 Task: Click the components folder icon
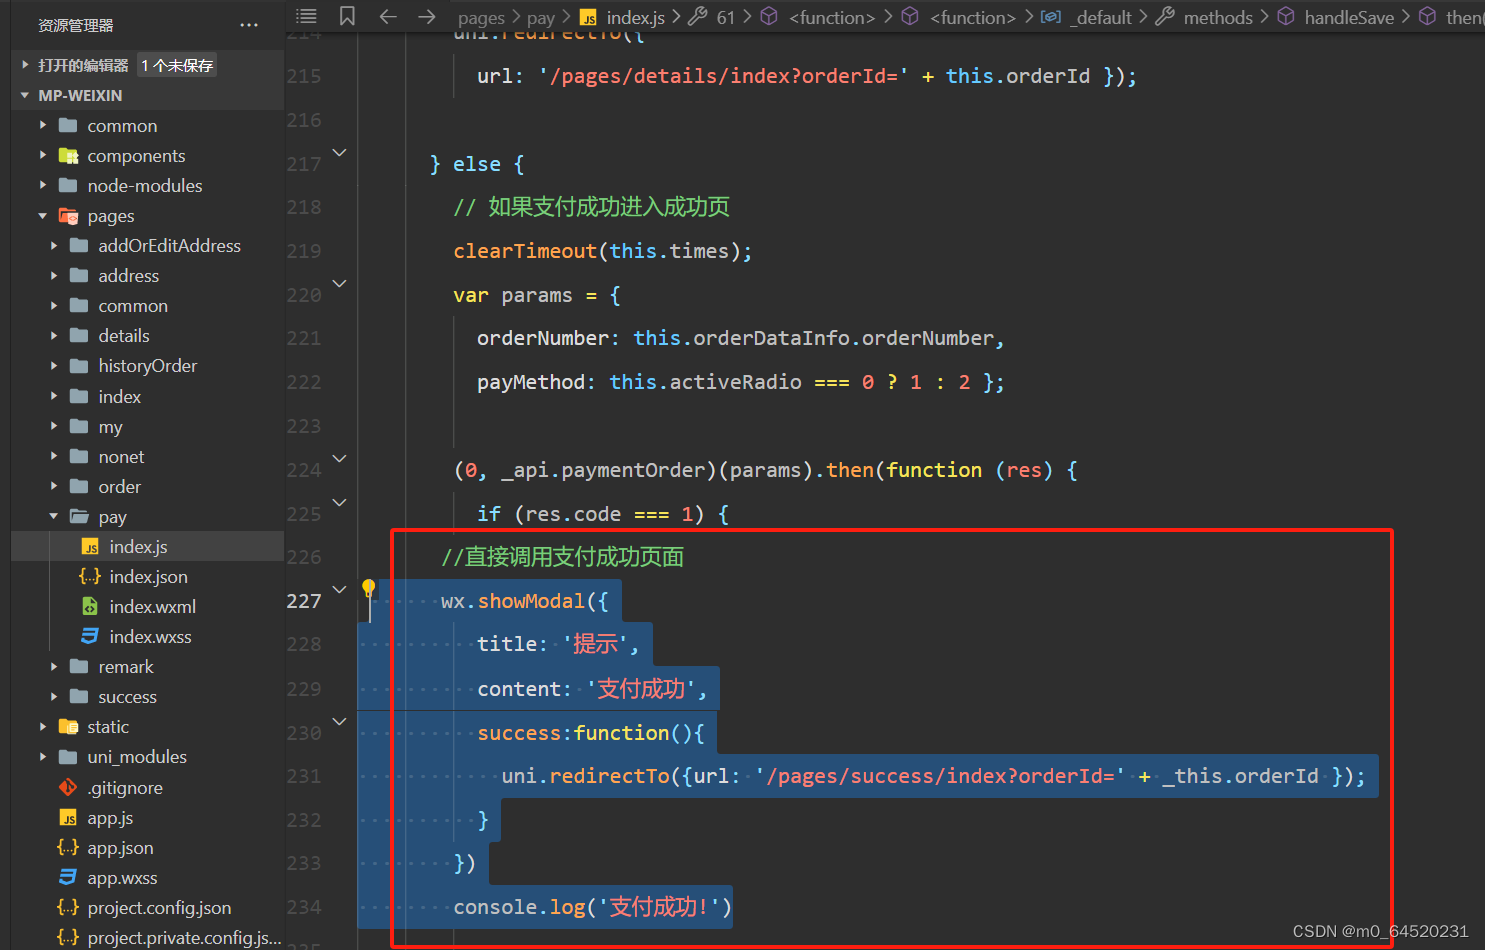pyautogui.click(x=68, y=156)
